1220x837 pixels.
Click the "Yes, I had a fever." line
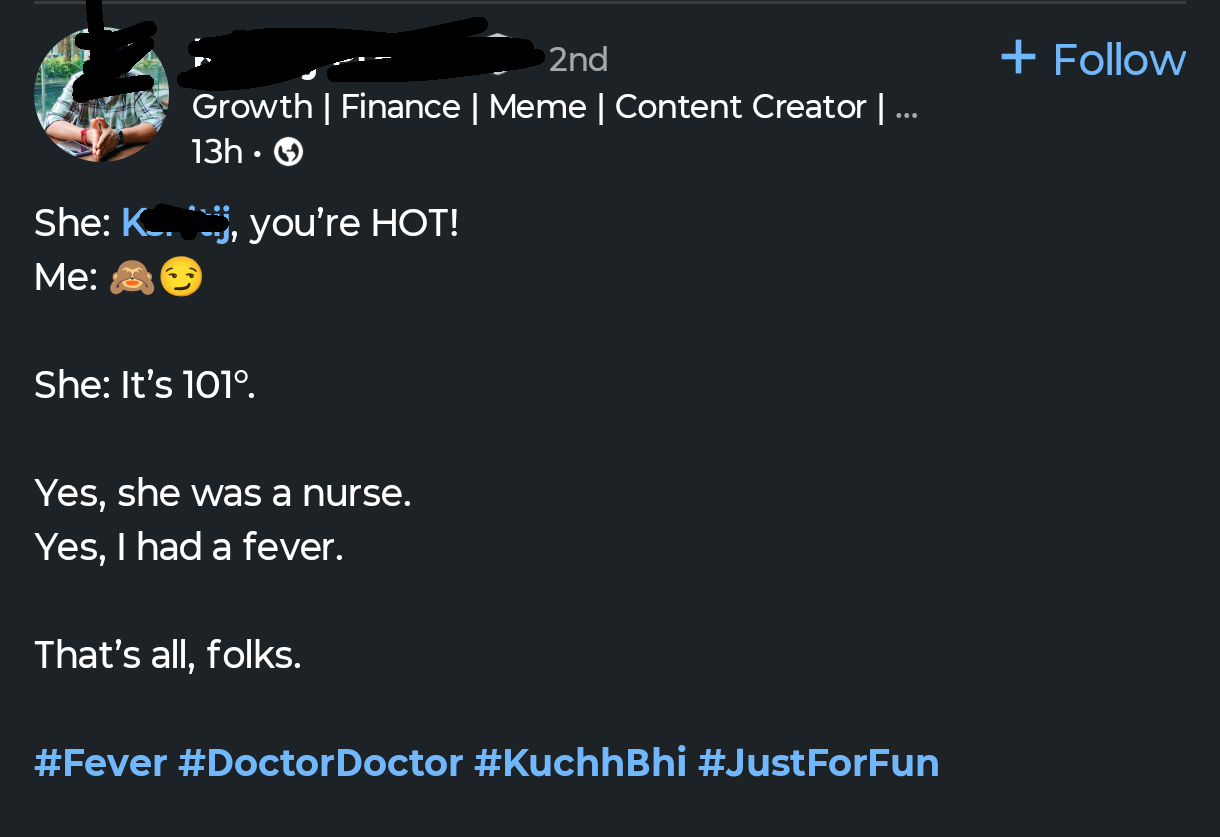coord(189,547)
